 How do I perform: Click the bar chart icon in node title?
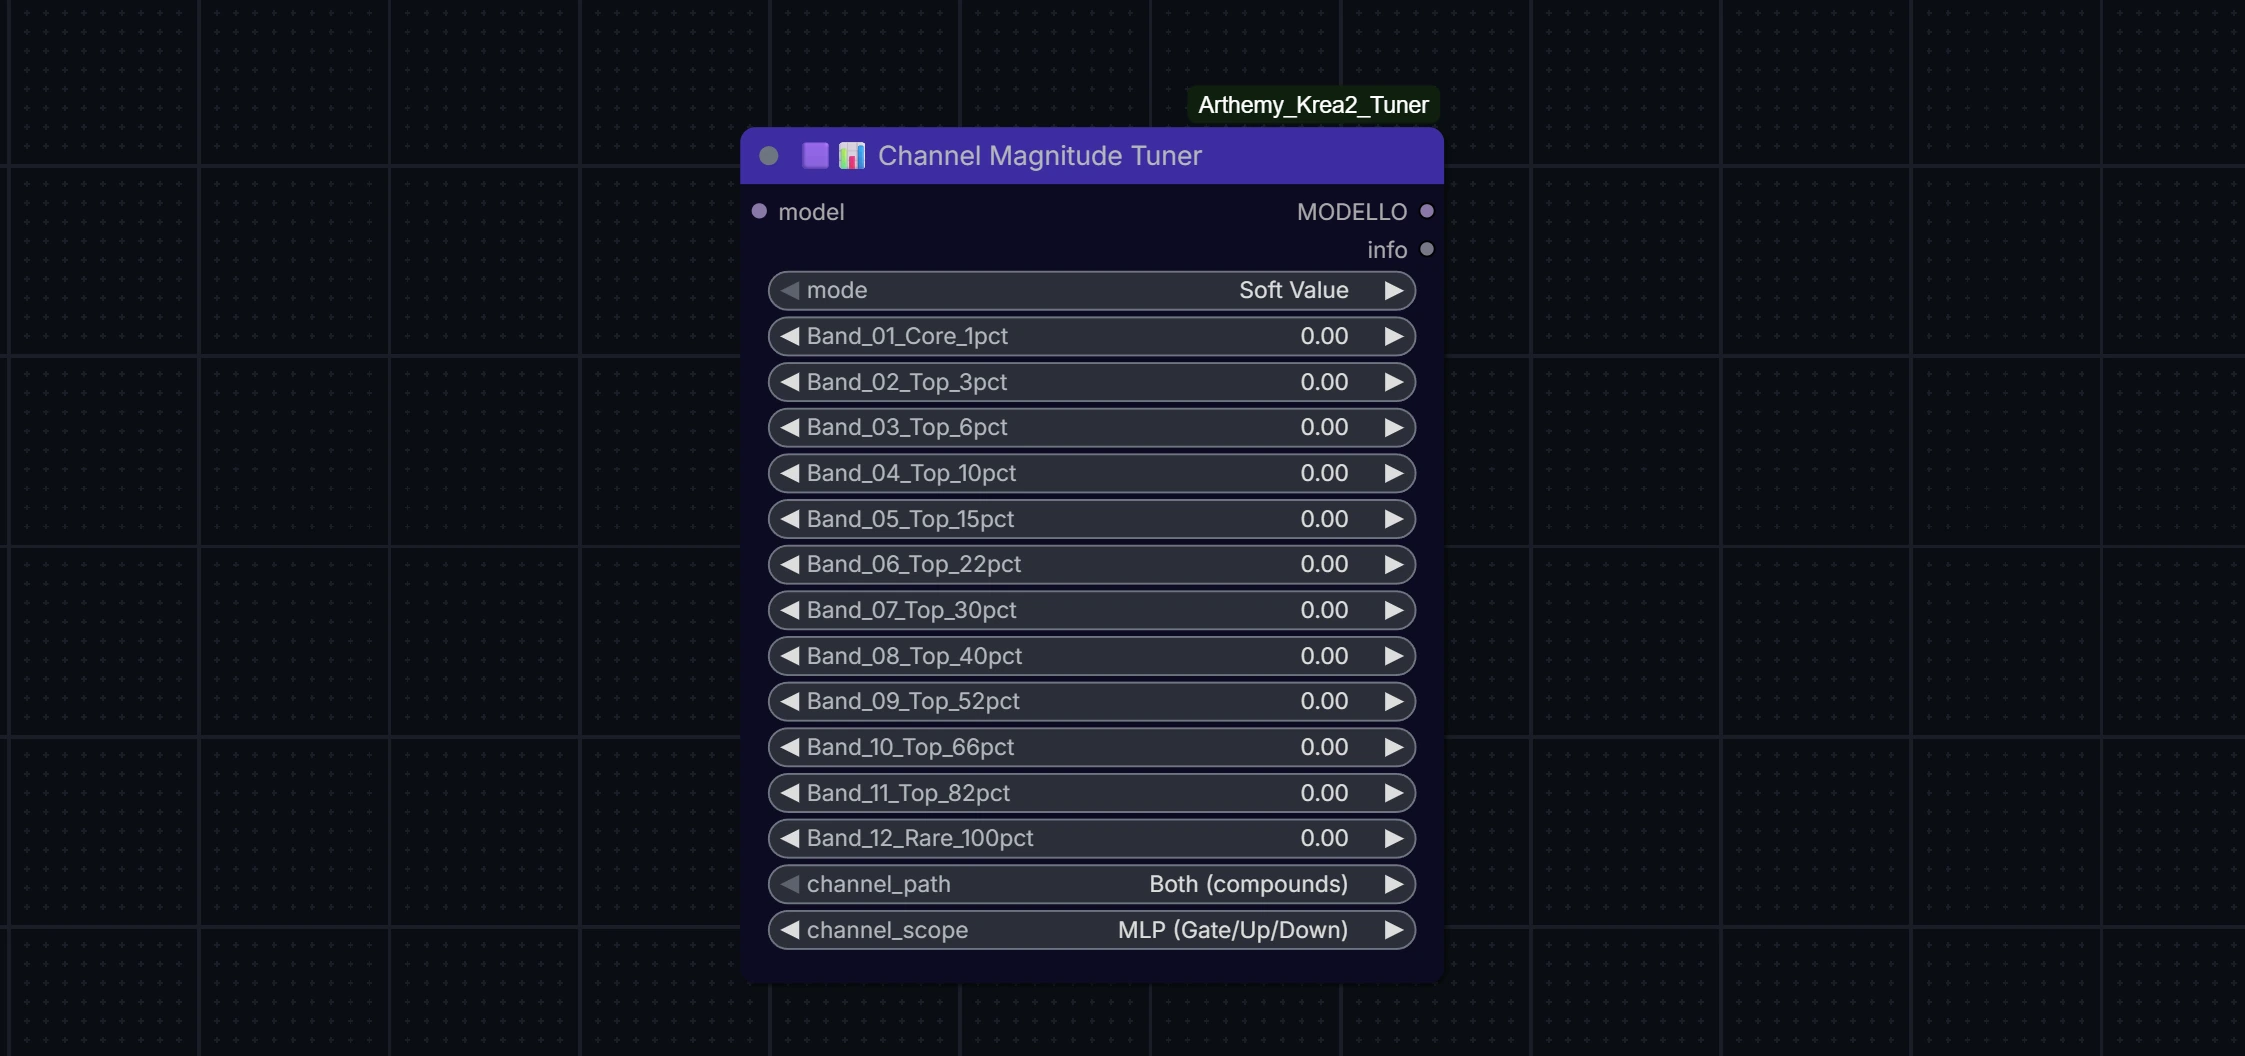(x=852, y=156)
